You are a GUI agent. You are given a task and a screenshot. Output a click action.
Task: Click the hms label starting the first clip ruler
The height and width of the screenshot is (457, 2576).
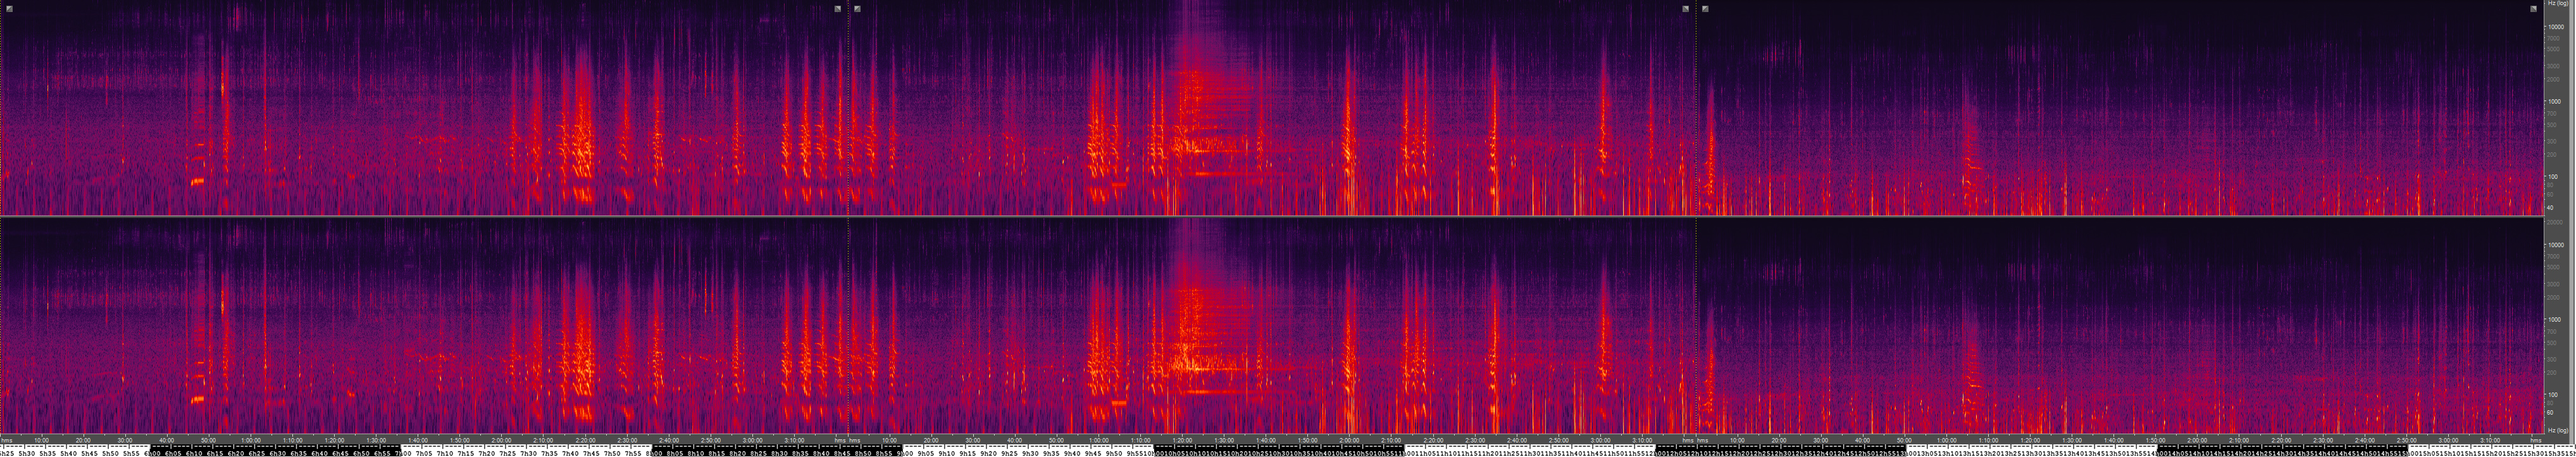click(7, 440)
